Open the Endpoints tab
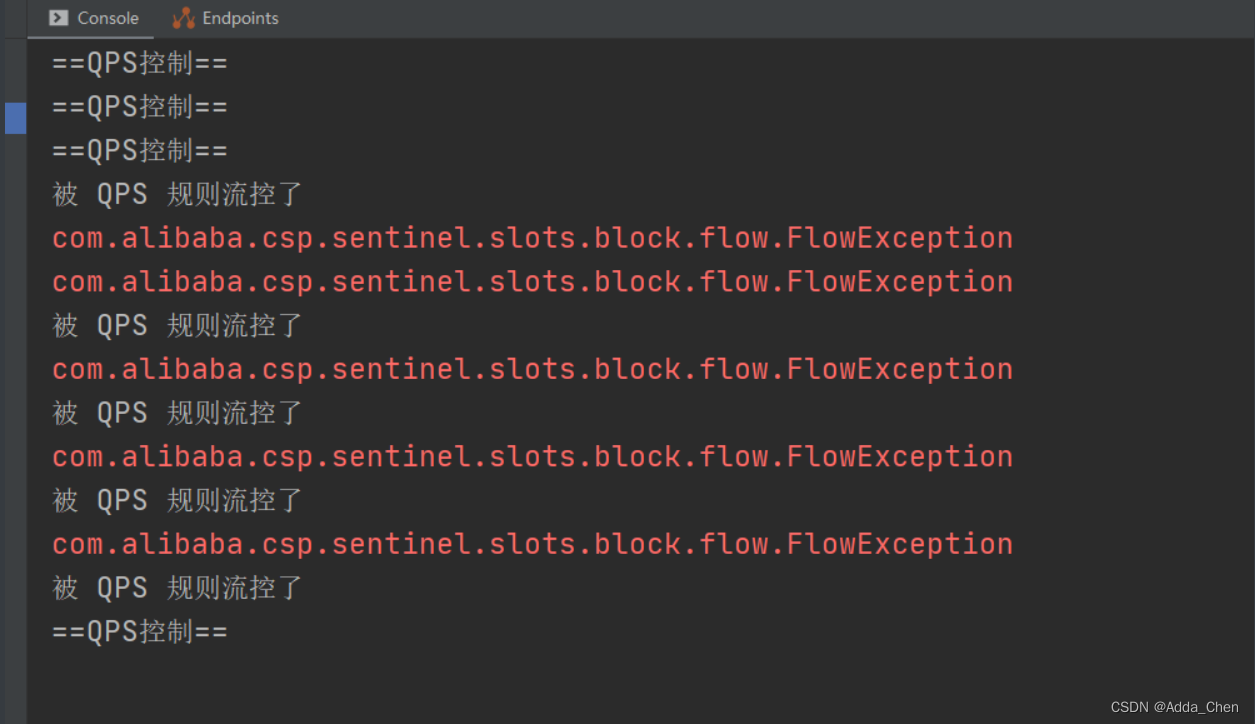Screen dimensions: 1255x724 tap(225, 18)
